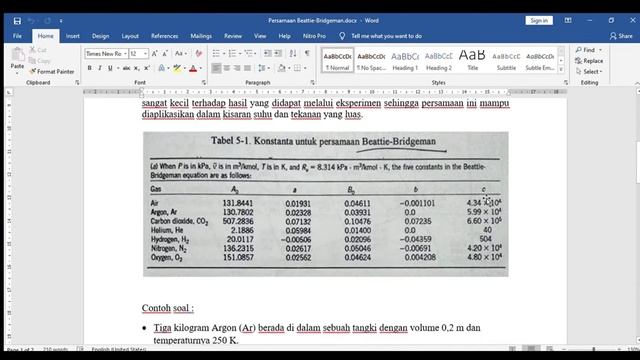
Task: Insert a bulleted list
Action: 216,53
